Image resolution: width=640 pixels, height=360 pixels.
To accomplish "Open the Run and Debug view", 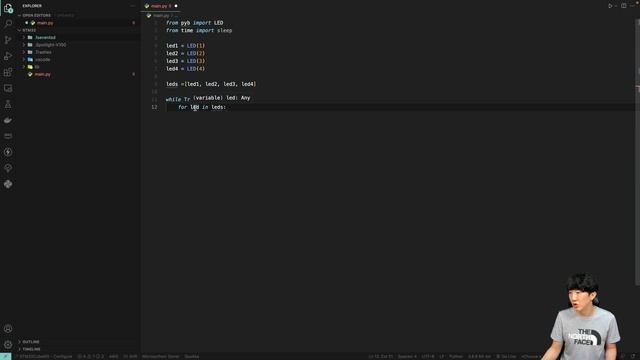I will tap(8, 56).
